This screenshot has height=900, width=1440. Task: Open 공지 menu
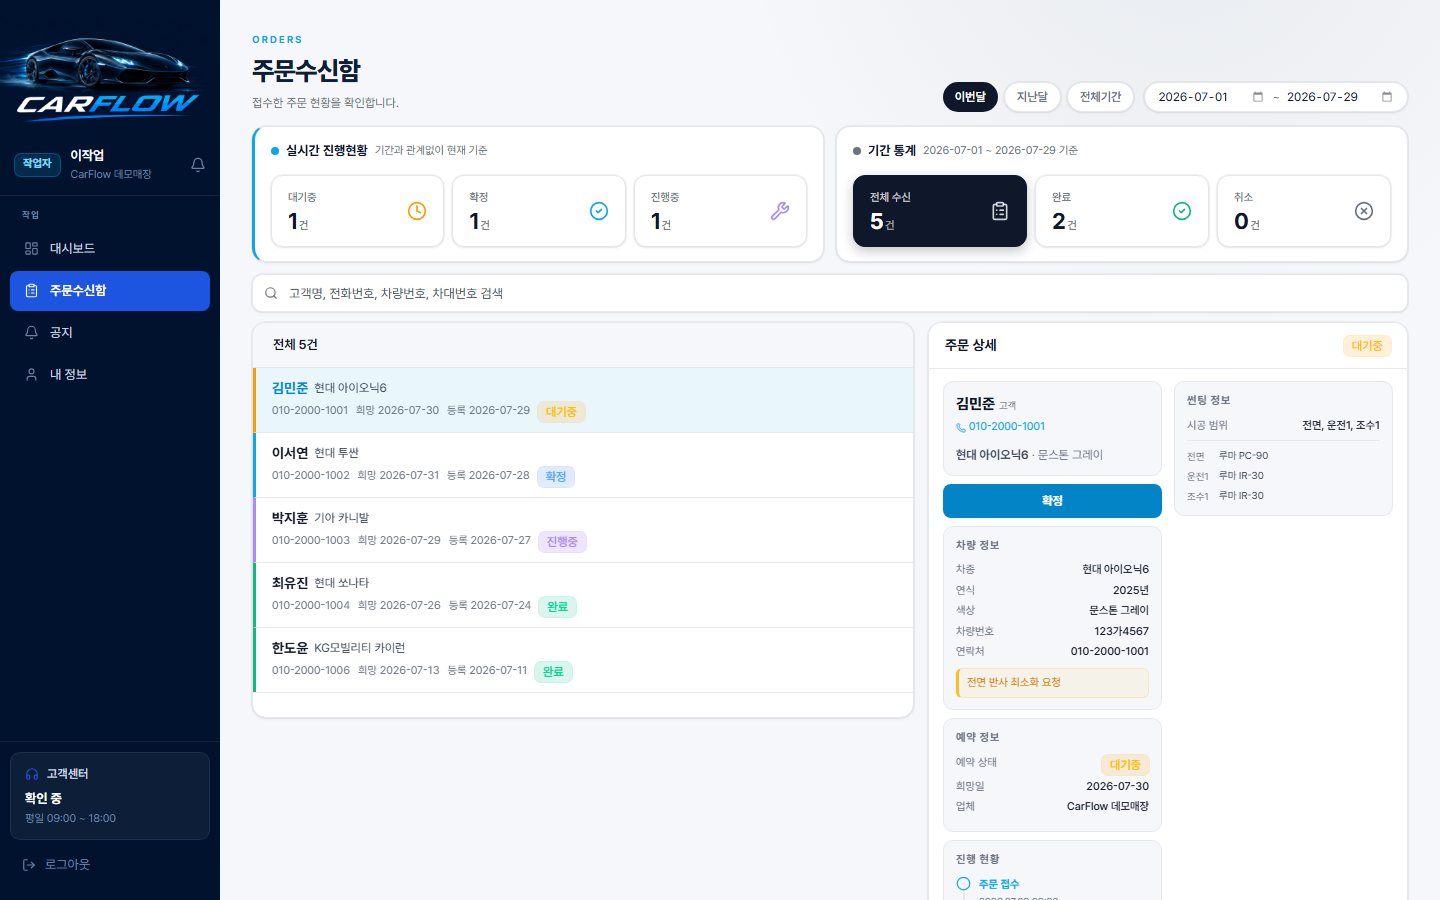coord(110,332)
